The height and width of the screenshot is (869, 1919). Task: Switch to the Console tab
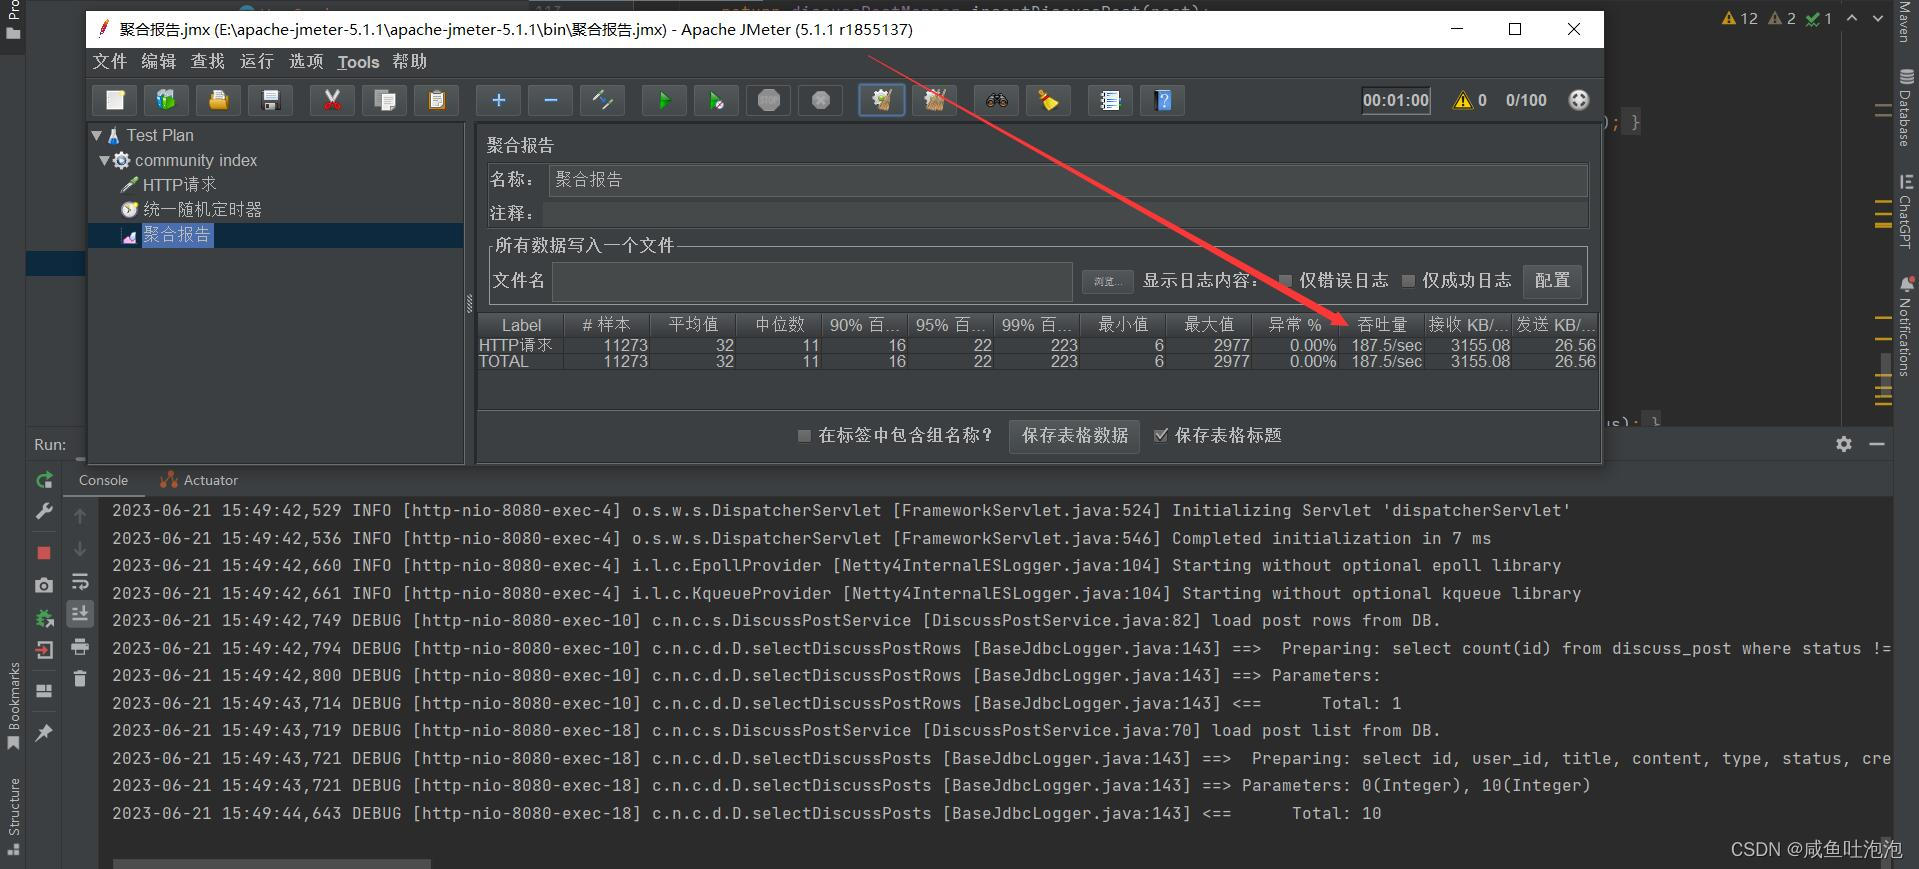pyautogui.click(x=103, y=481)
